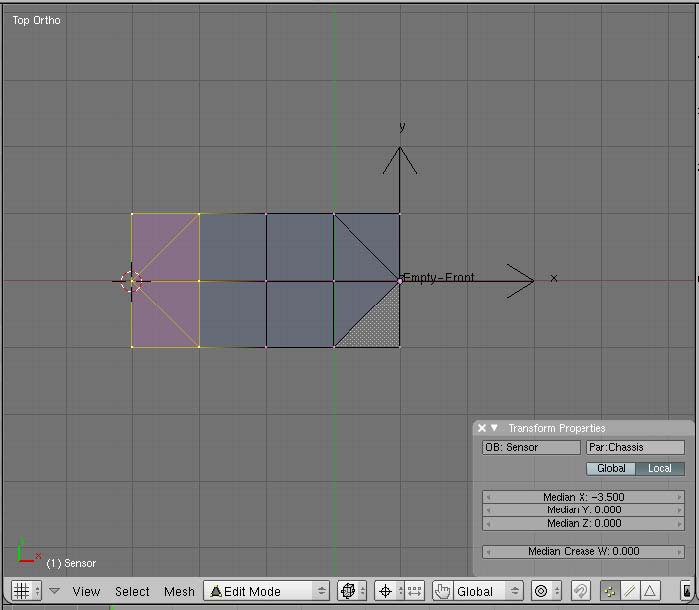This screenshot has height=610, width=699.
Task: Click the draw type selector stepper arrows
Action: click(362, 591)
